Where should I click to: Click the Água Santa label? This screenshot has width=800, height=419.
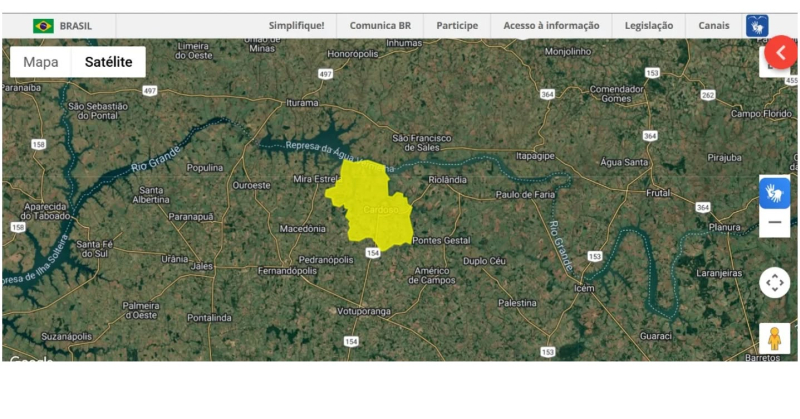pos(624,162)
